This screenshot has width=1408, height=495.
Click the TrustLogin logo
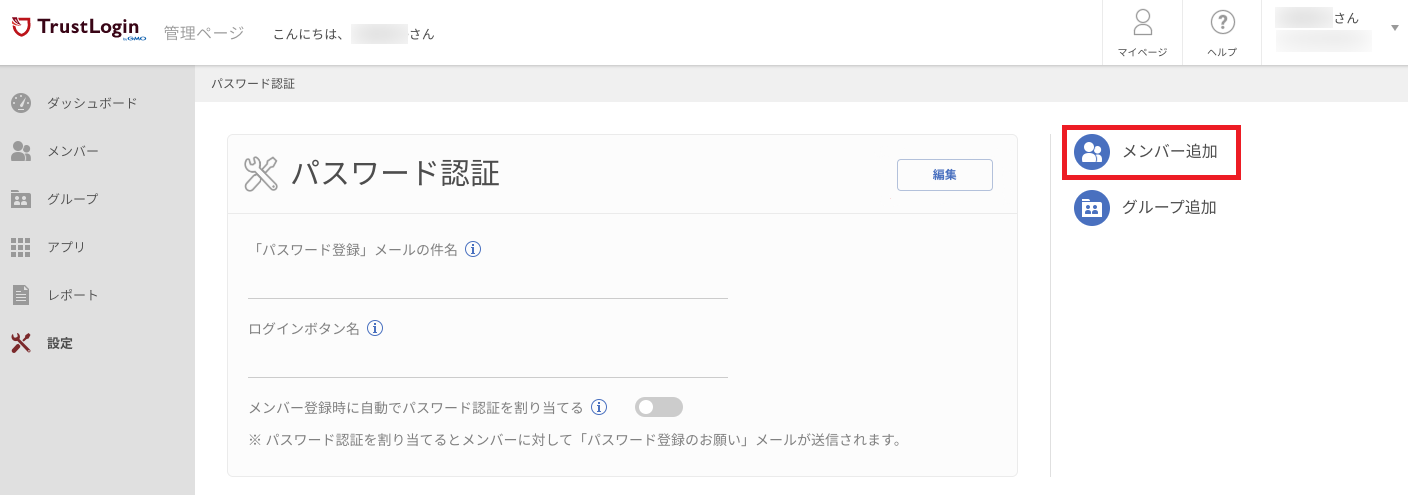pyautogui.click(x=79, y=29)
